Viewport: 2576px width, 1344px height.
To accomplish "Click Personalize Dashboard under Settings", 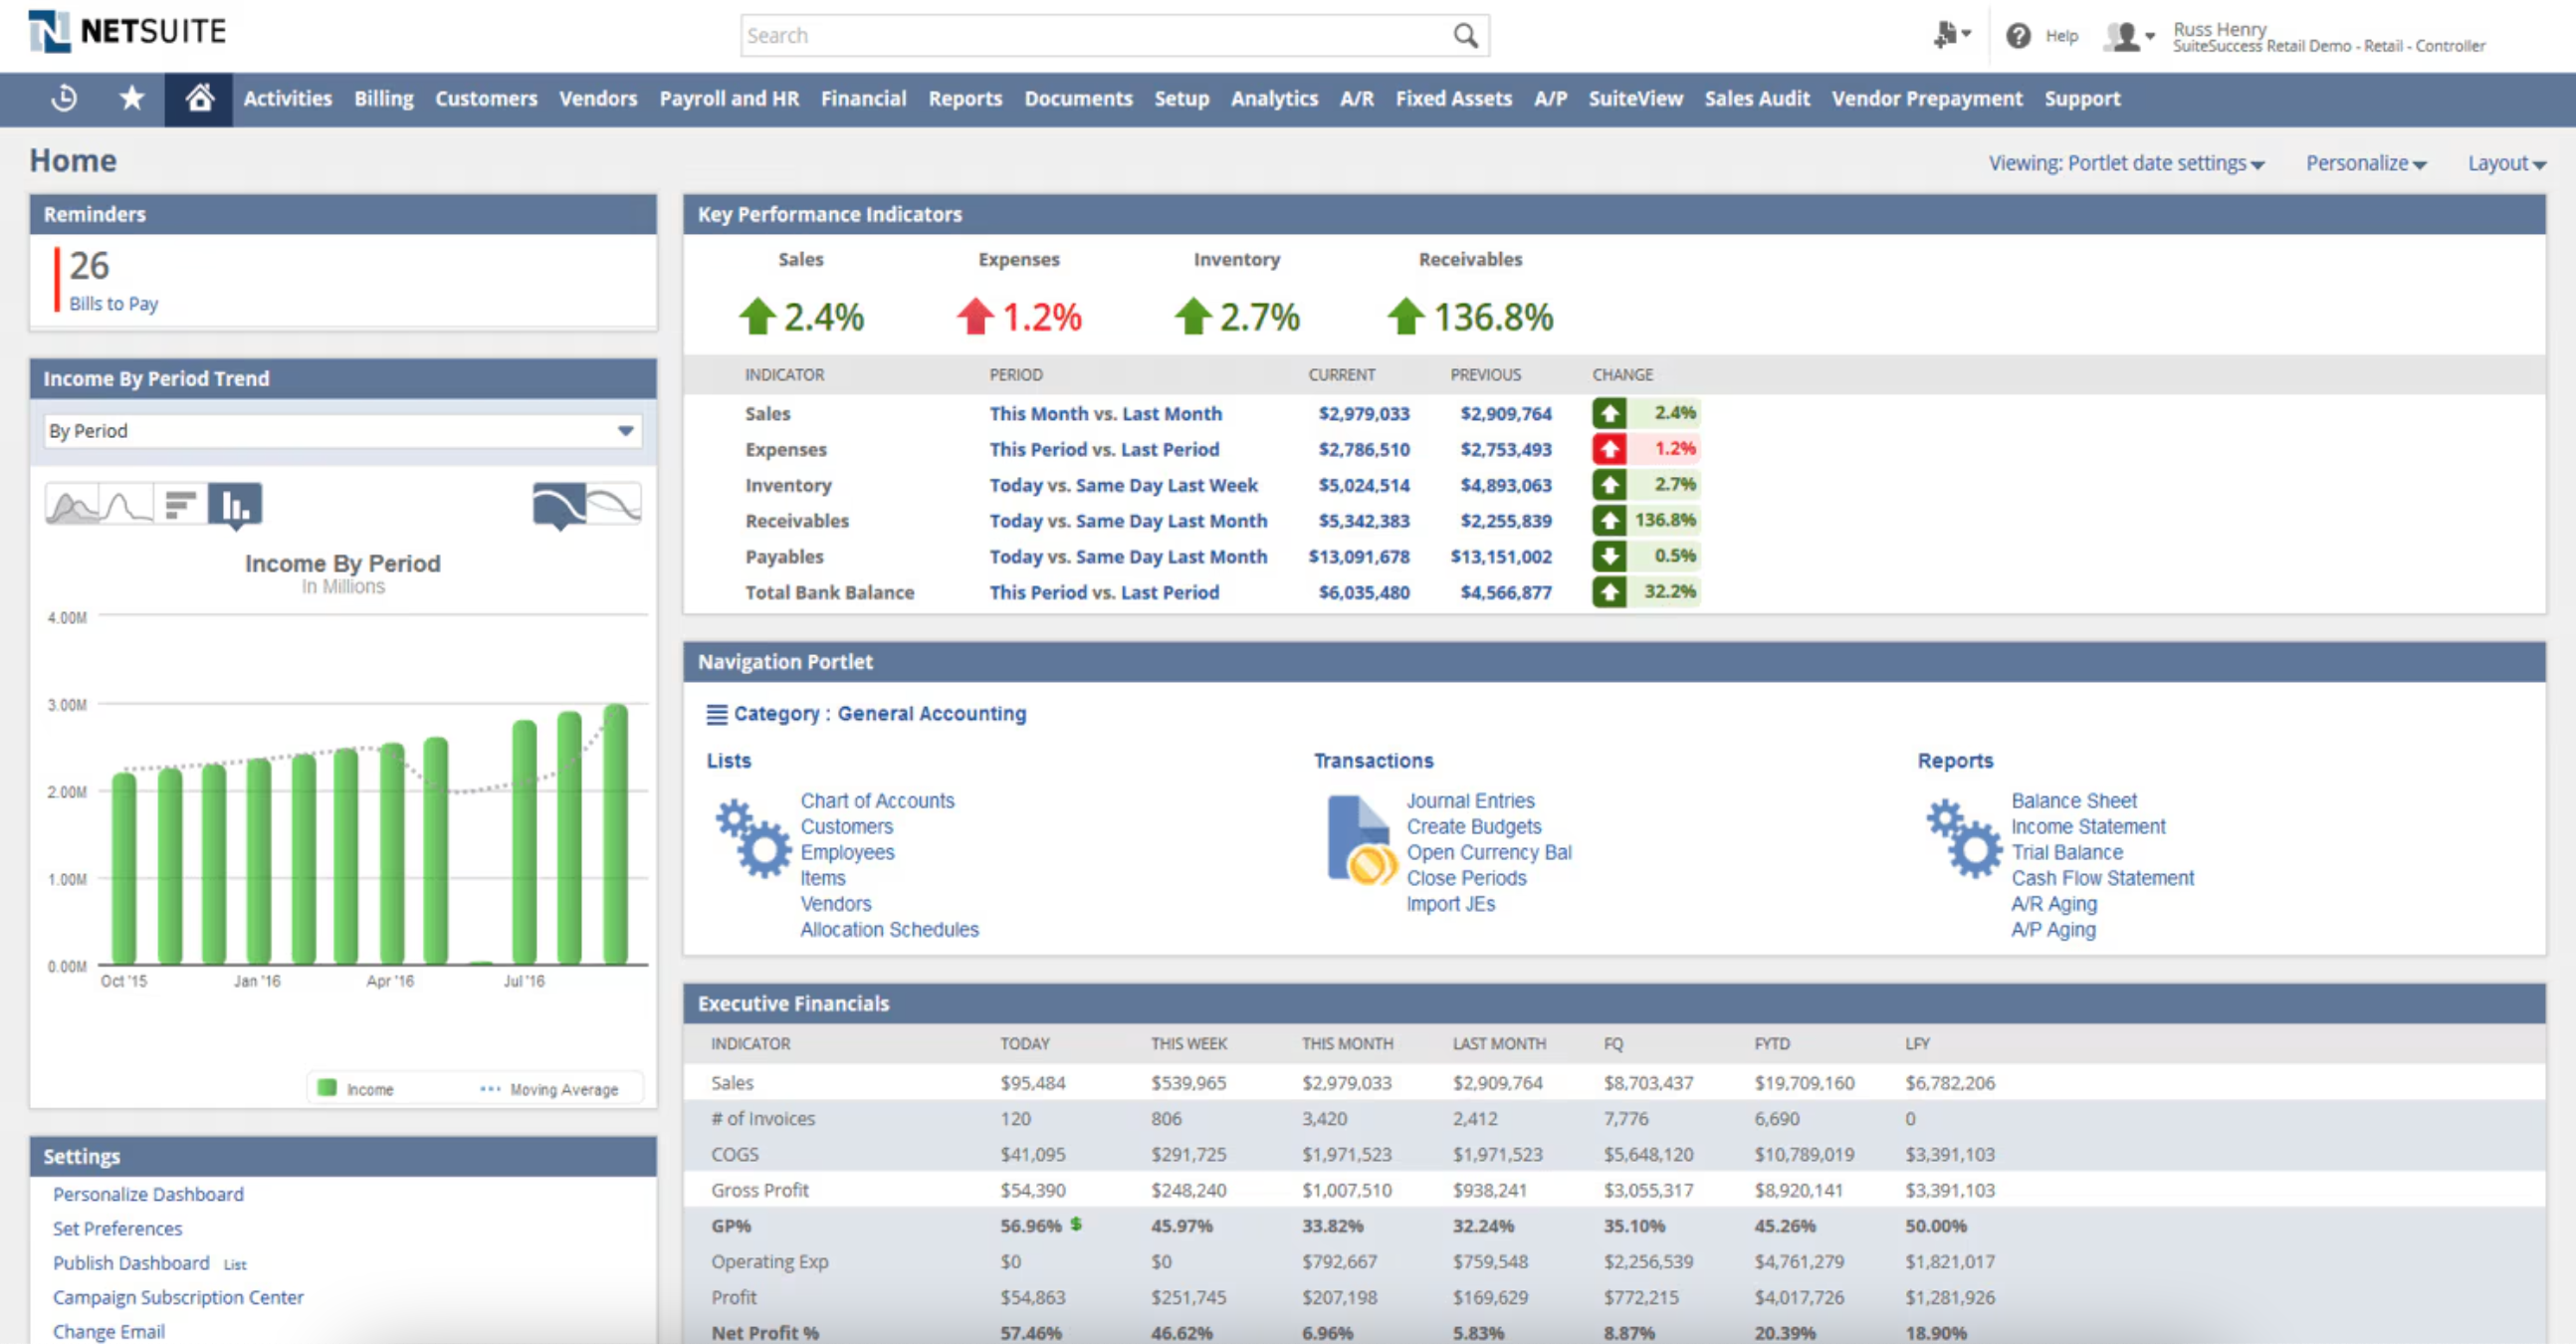I will 147,1193.
